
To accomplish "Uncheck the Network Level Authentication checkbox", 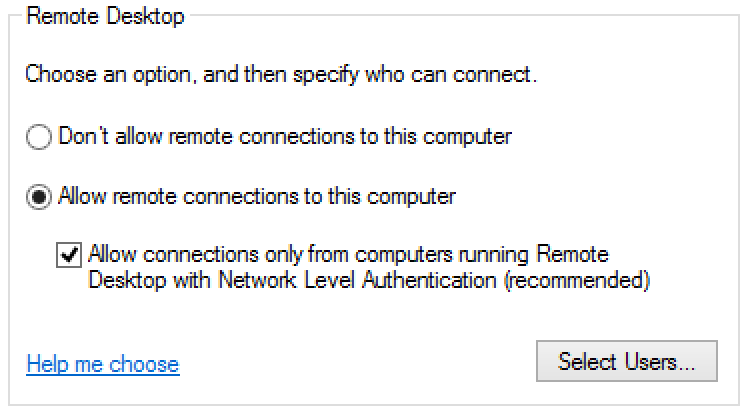I will tap(70, 255).
